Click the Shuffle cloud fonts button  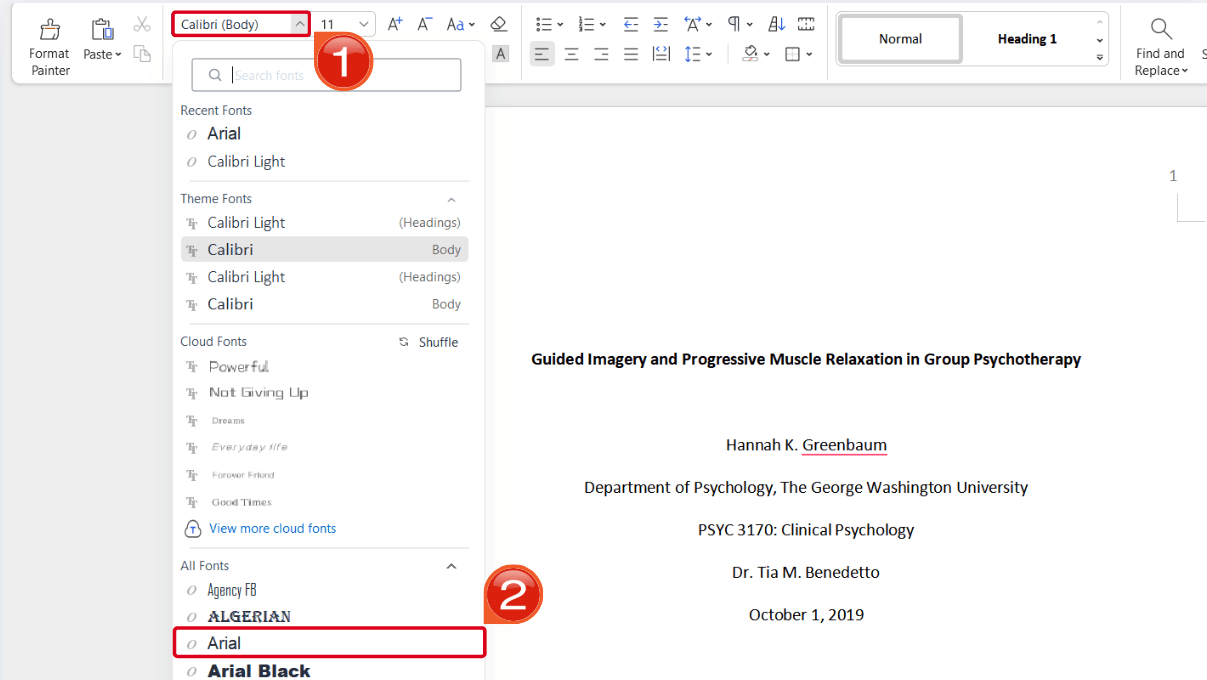(x=429, y=342)
